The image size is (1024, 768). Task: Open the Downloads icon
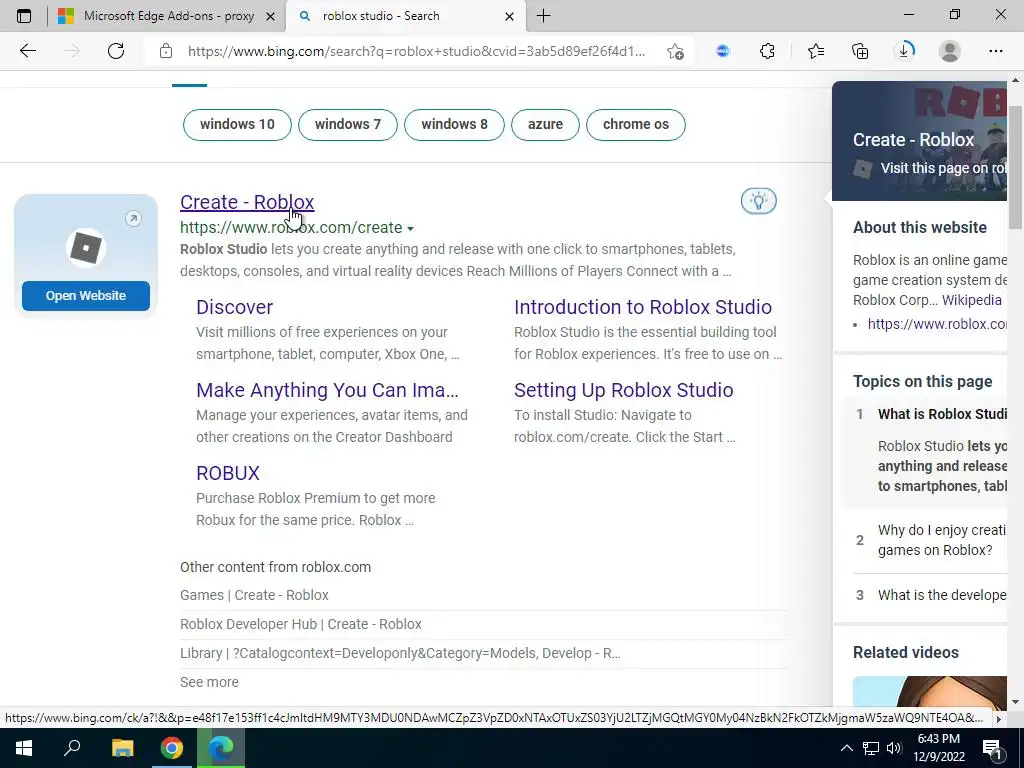coord(904,51)
